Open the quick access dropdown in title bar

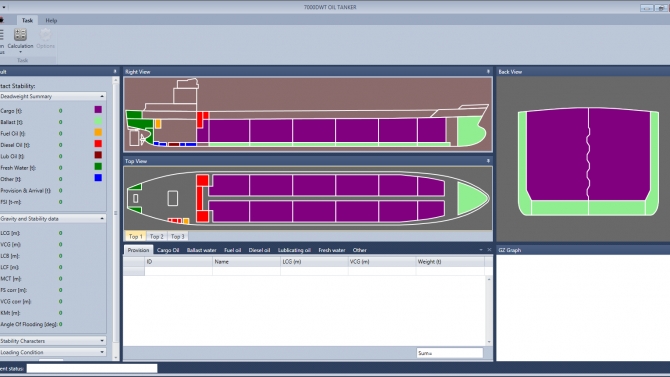(x=4, y=7)
